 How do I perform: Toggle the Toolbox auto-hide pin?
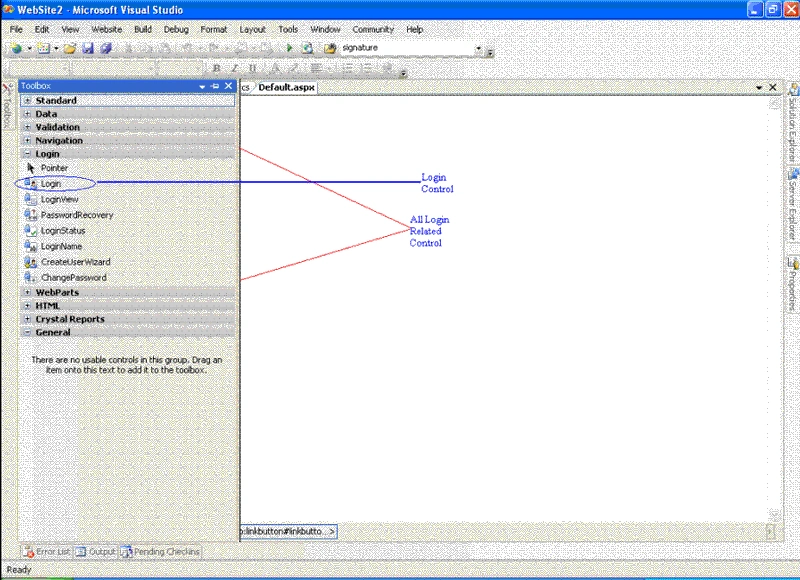(x=215, y=86)
